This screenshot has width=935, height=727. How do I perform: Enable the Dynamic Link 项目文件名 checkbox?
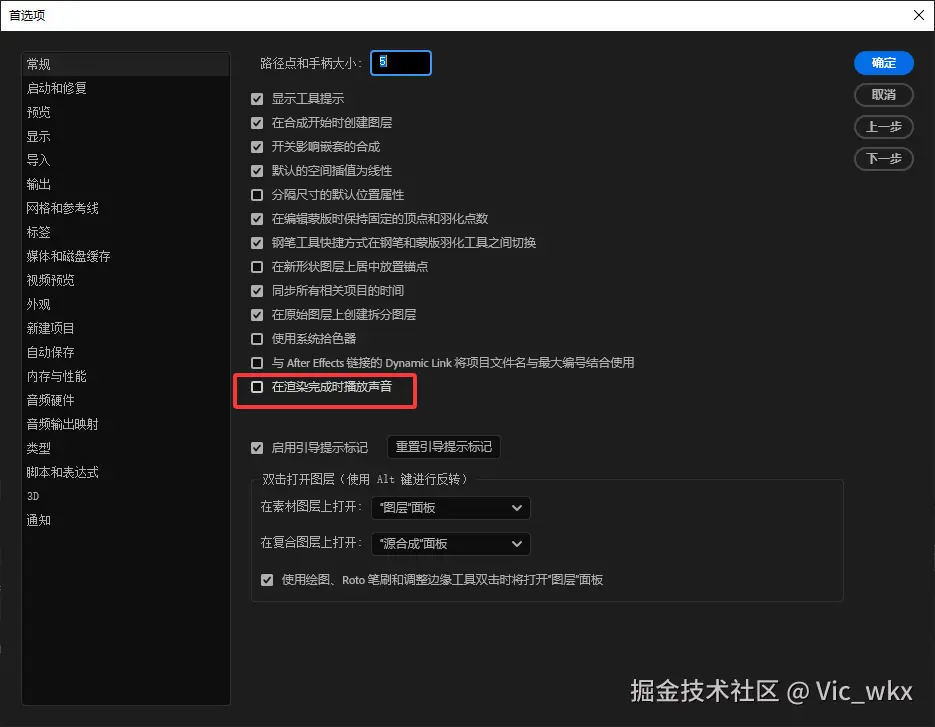pyautogui.click(x=257, y=363)
